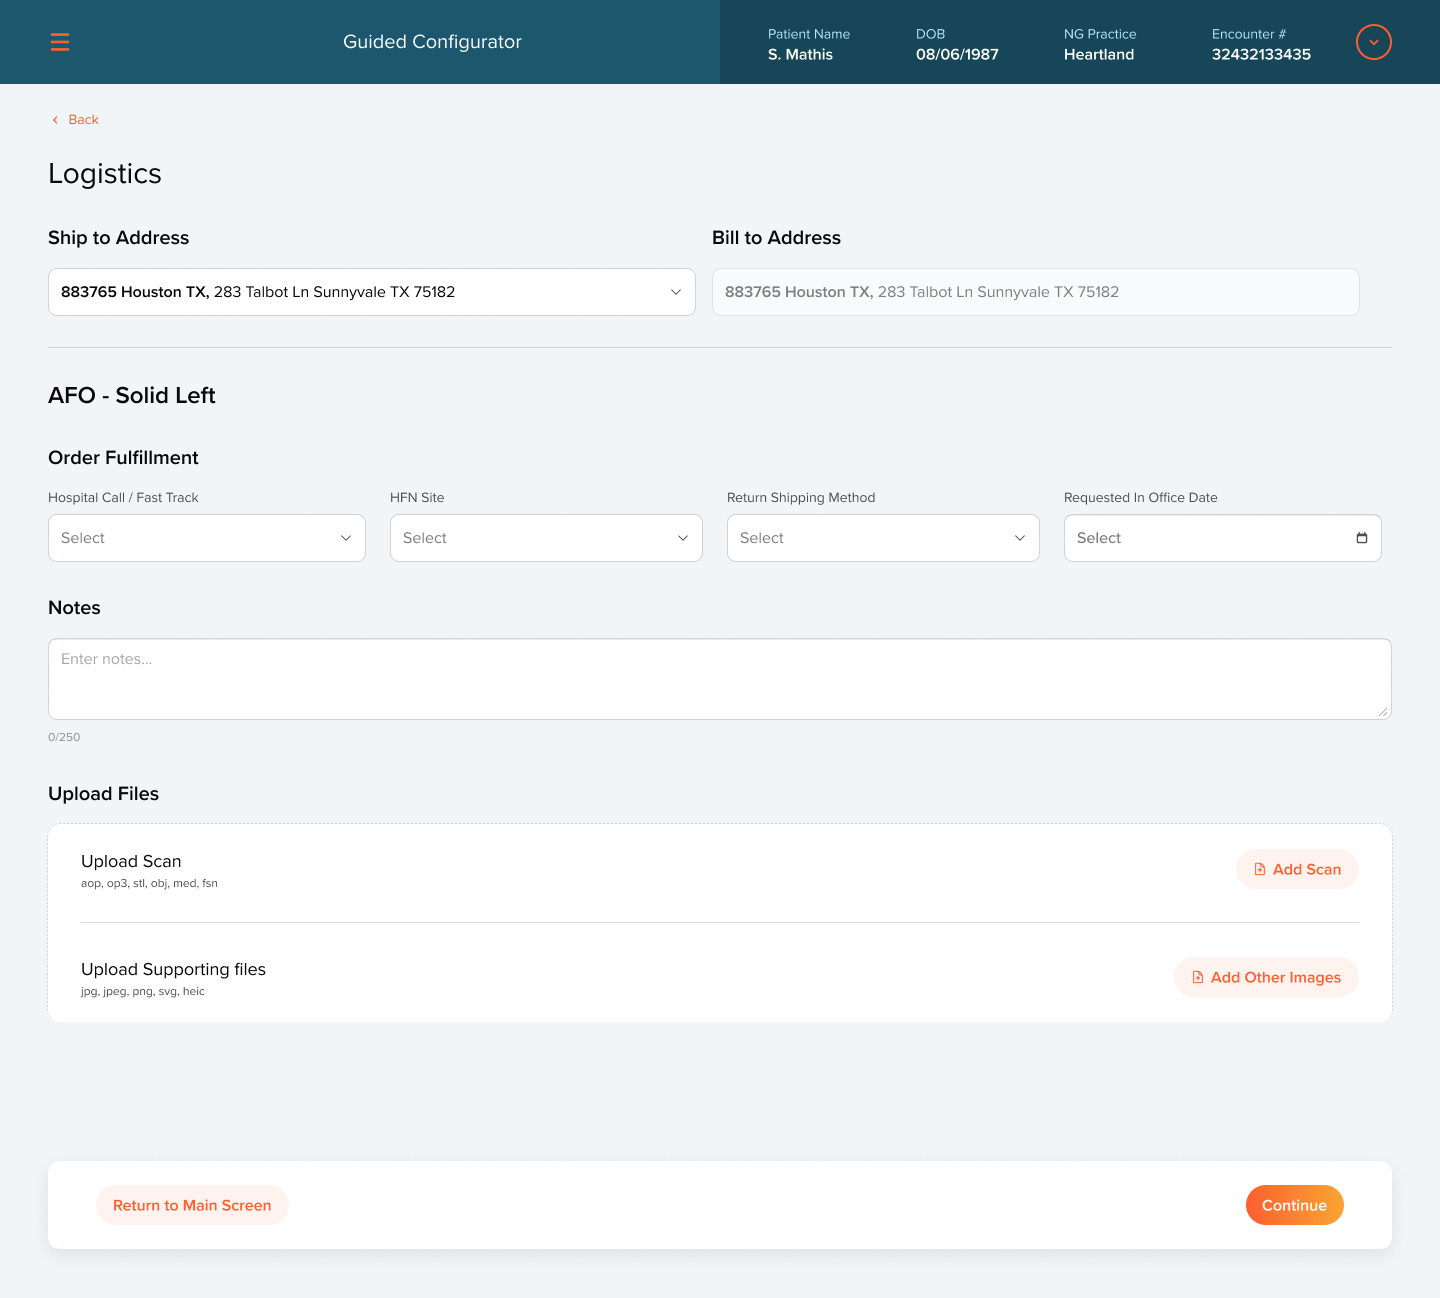The width and height of the screenshot is (1440, 1298).
Task: Click the Order Fulfillment heading
Action: pos(123,457)
